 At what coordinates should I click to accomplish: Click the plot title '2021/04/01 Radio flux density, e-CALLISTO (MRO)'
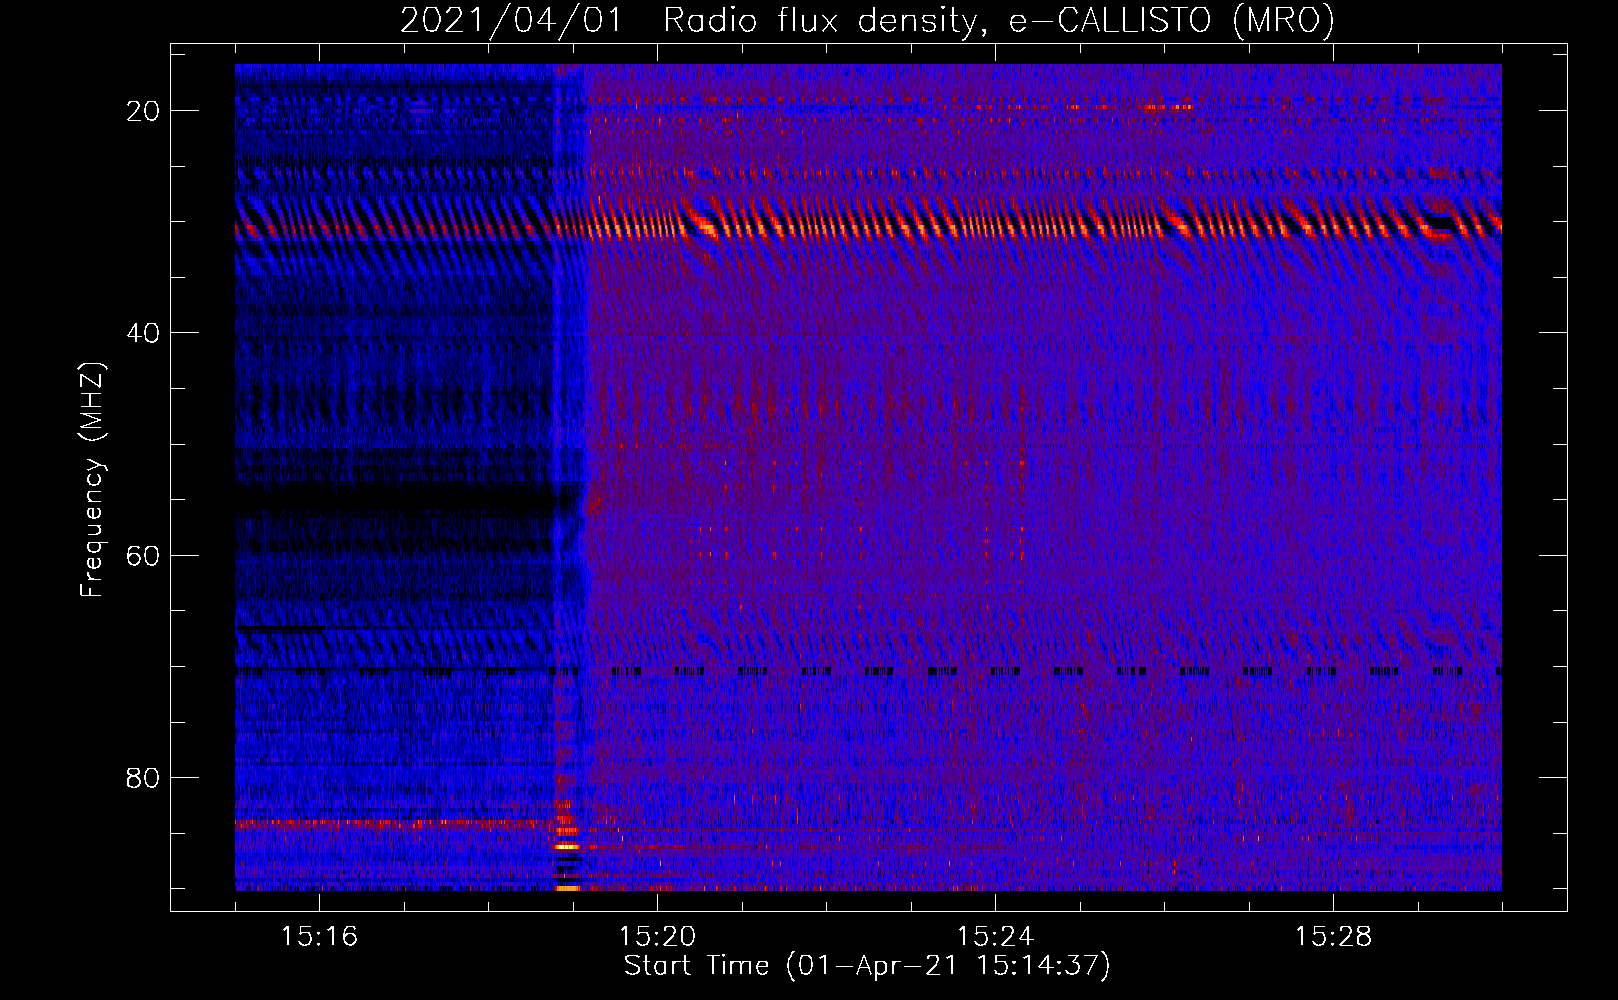click(867, 20)
